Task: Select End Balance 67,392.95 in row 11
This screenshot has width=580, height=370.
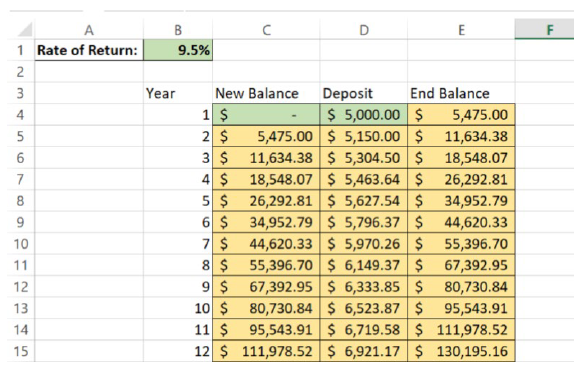Action: coord(461,265)
